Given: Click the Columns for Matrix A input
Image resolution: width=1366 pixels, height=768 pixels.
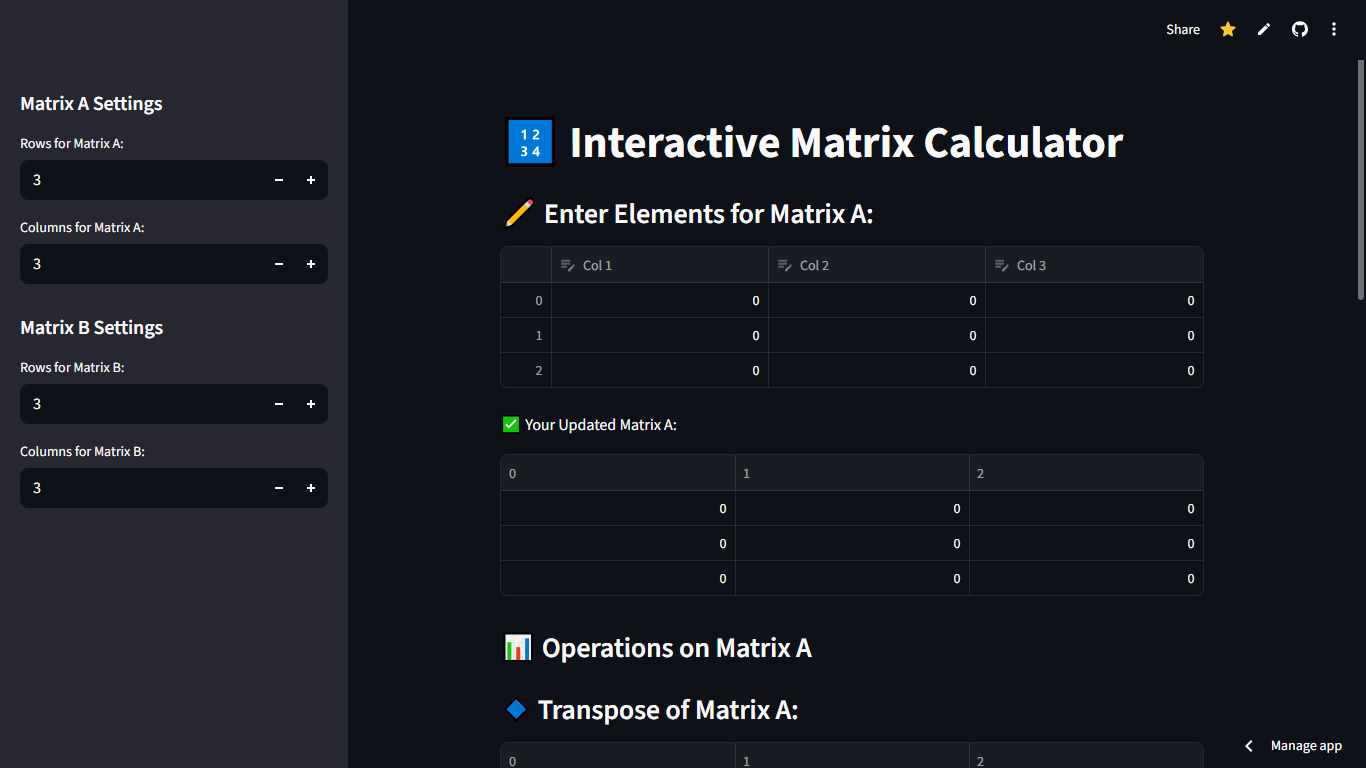Looking at the screenshot, I should [x=142, y=264].
